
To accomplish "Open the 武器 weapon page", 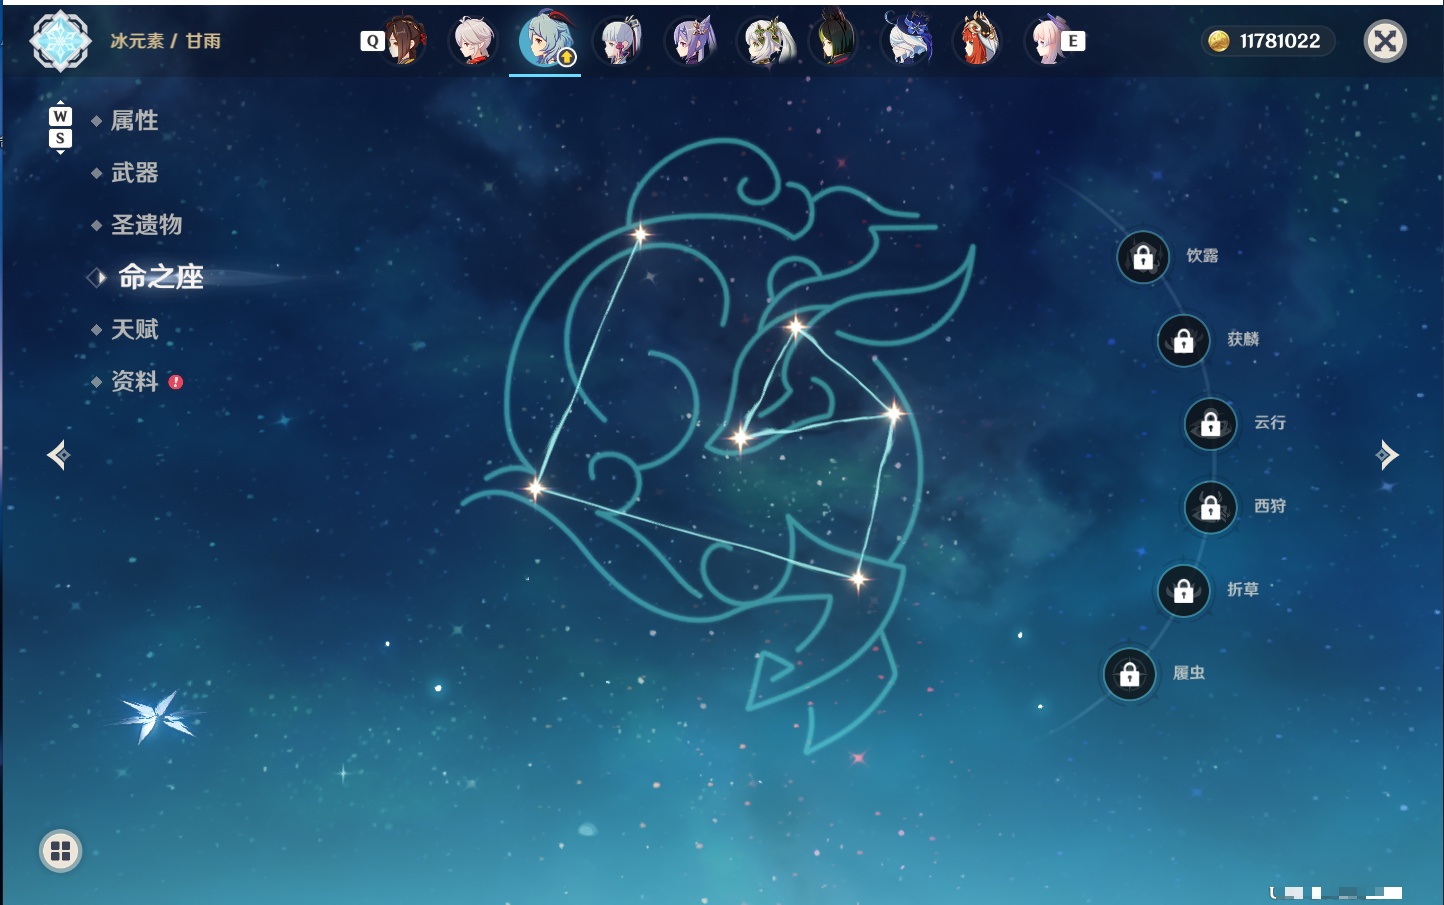I will (x=134, y=173).
